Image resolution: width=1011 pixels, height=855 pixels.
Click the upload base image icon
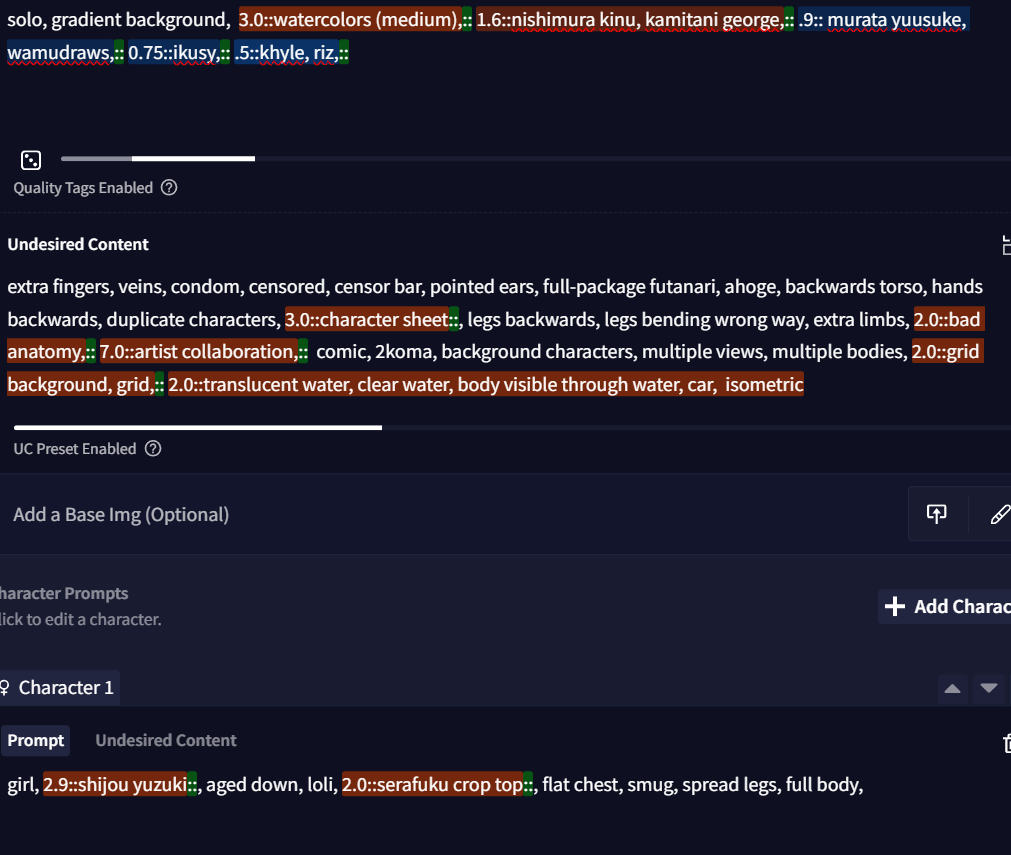936,514
